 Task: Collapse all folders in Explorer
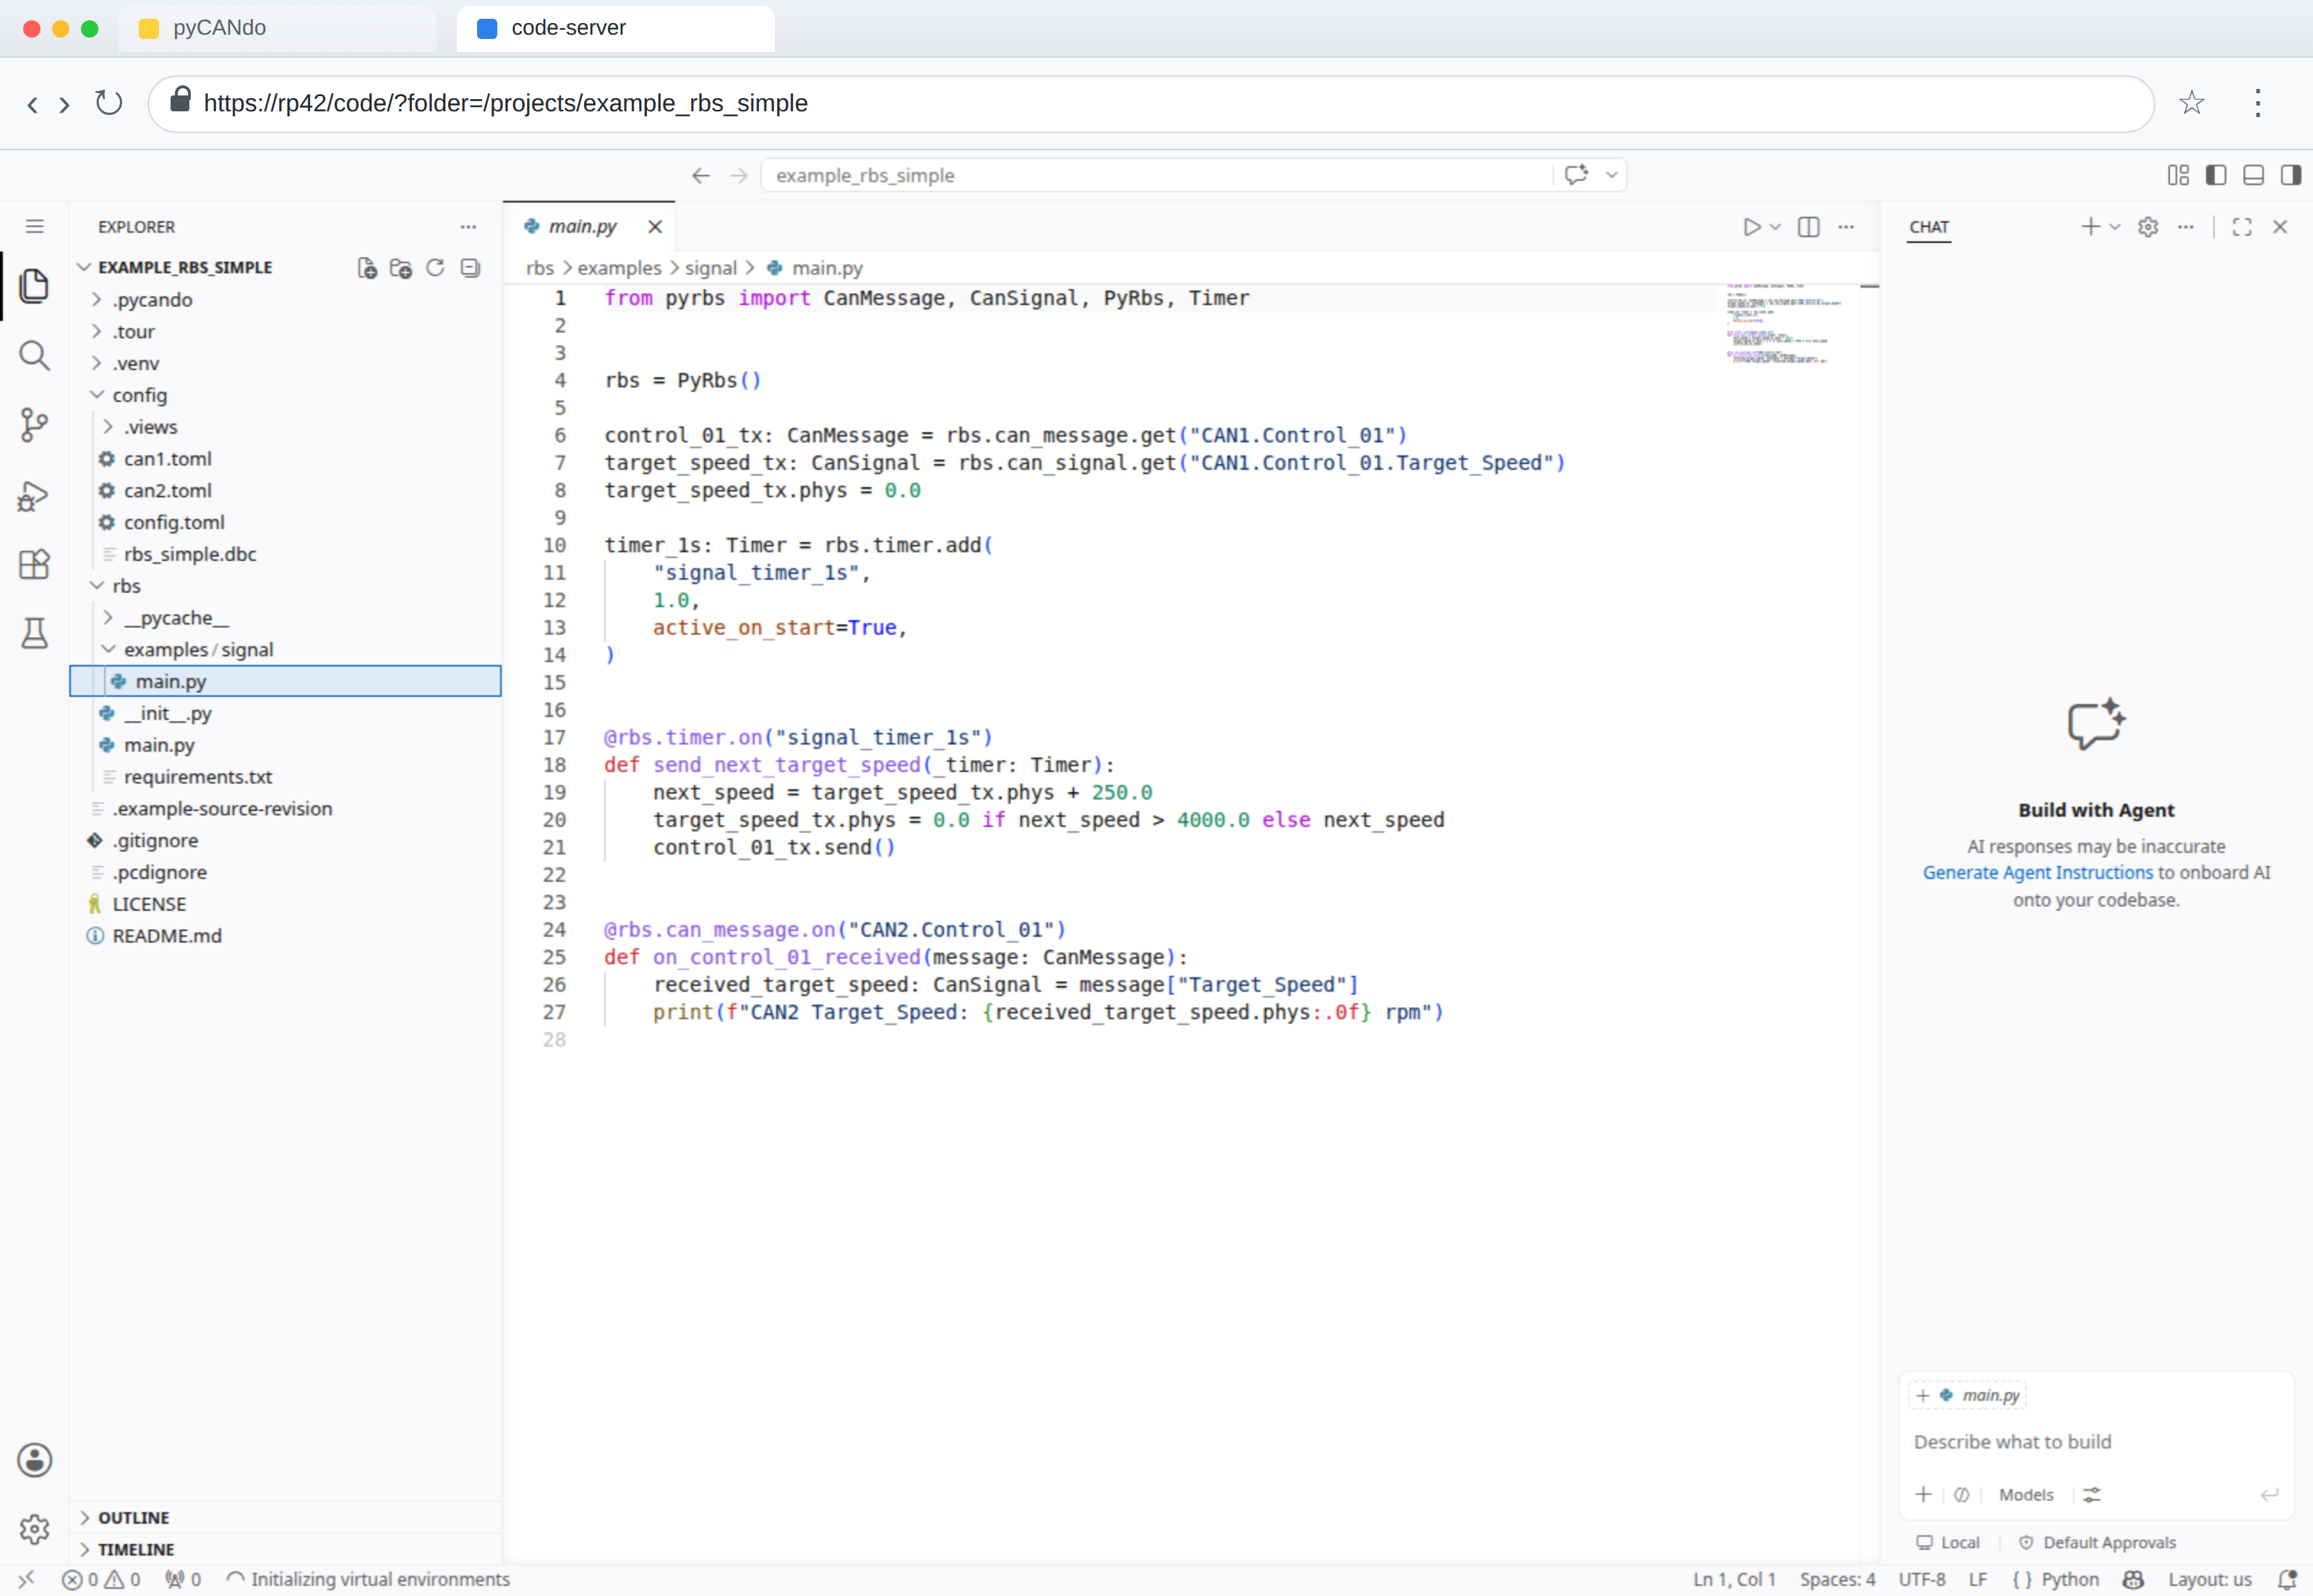pos(470,268)
